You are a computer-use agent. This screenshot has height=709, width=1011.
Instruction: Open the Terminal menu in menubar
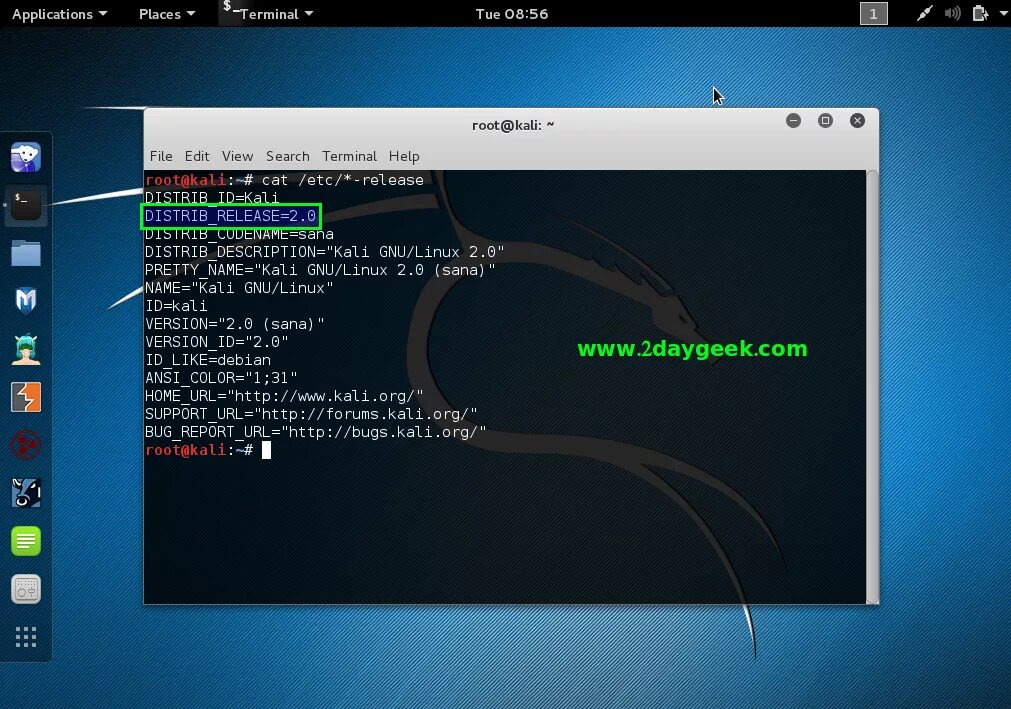(x=349, y=156)
